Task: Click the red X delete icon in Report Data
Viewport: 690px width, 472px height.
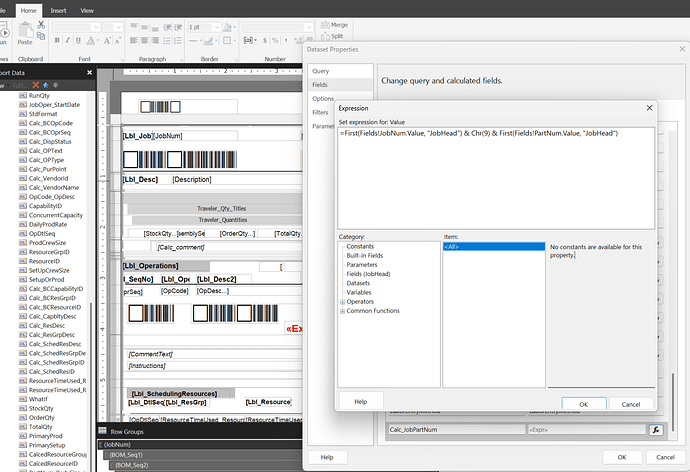Action: (x=36, y=85)
